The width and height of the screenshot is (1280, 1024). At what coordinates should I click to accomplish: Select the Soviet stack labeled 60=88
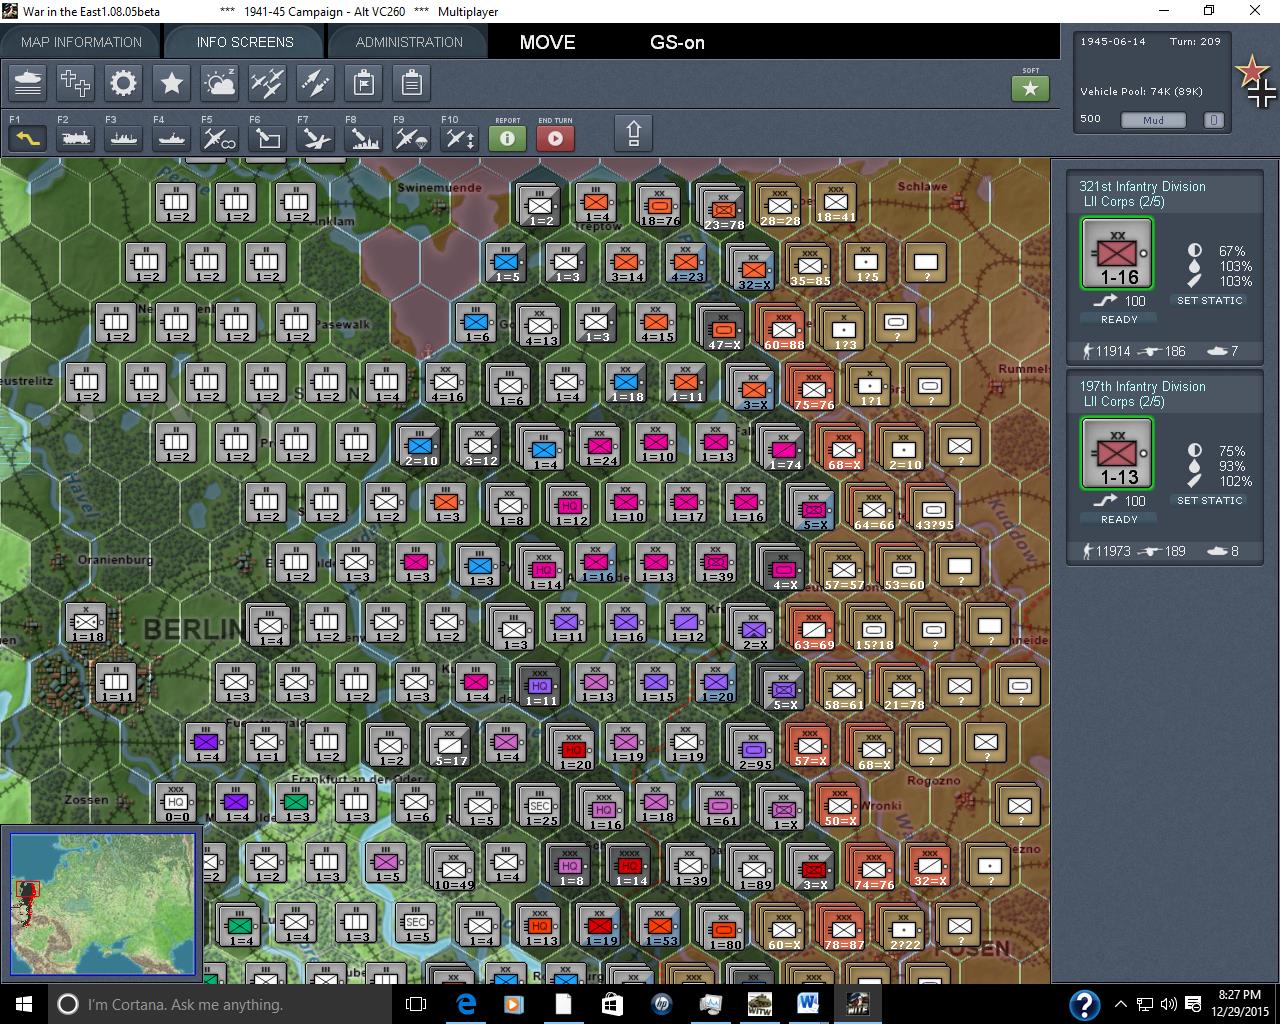(782, 329)
